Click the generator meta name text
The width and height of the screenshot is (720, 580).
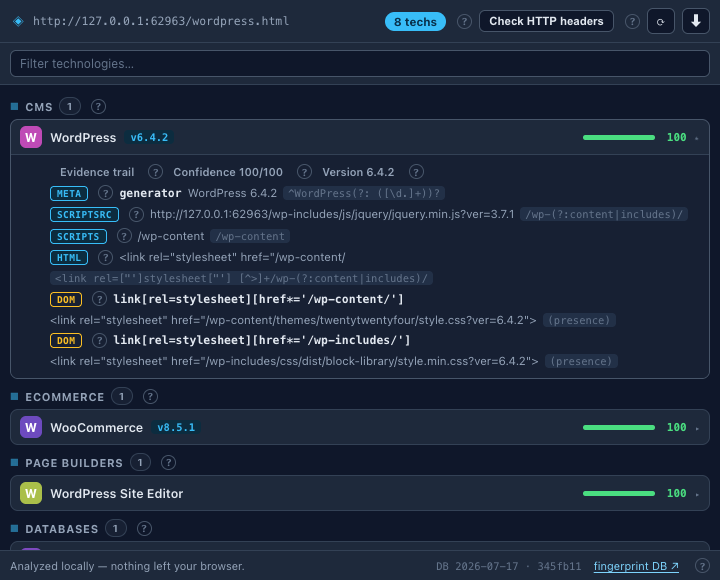pos(150,193)
